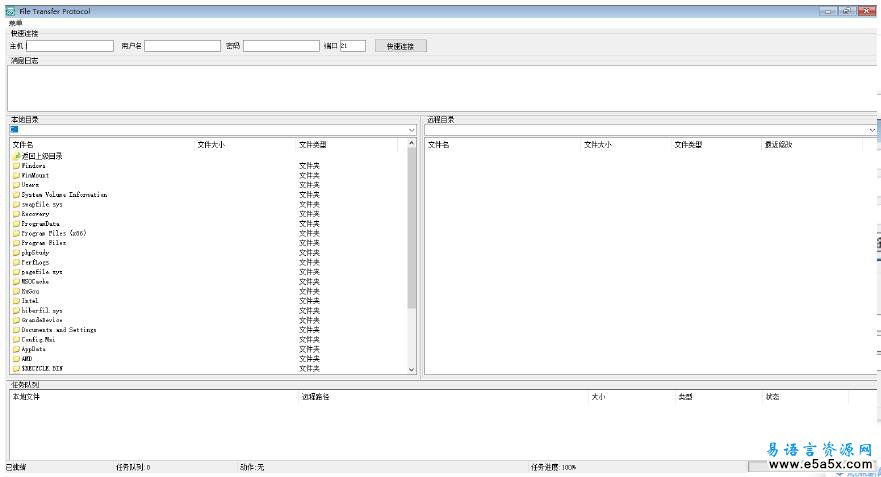The width and height of the screenshot is (881, 477).
Task: Click the local list scrollbar down arrow
Action: (412, 370)
